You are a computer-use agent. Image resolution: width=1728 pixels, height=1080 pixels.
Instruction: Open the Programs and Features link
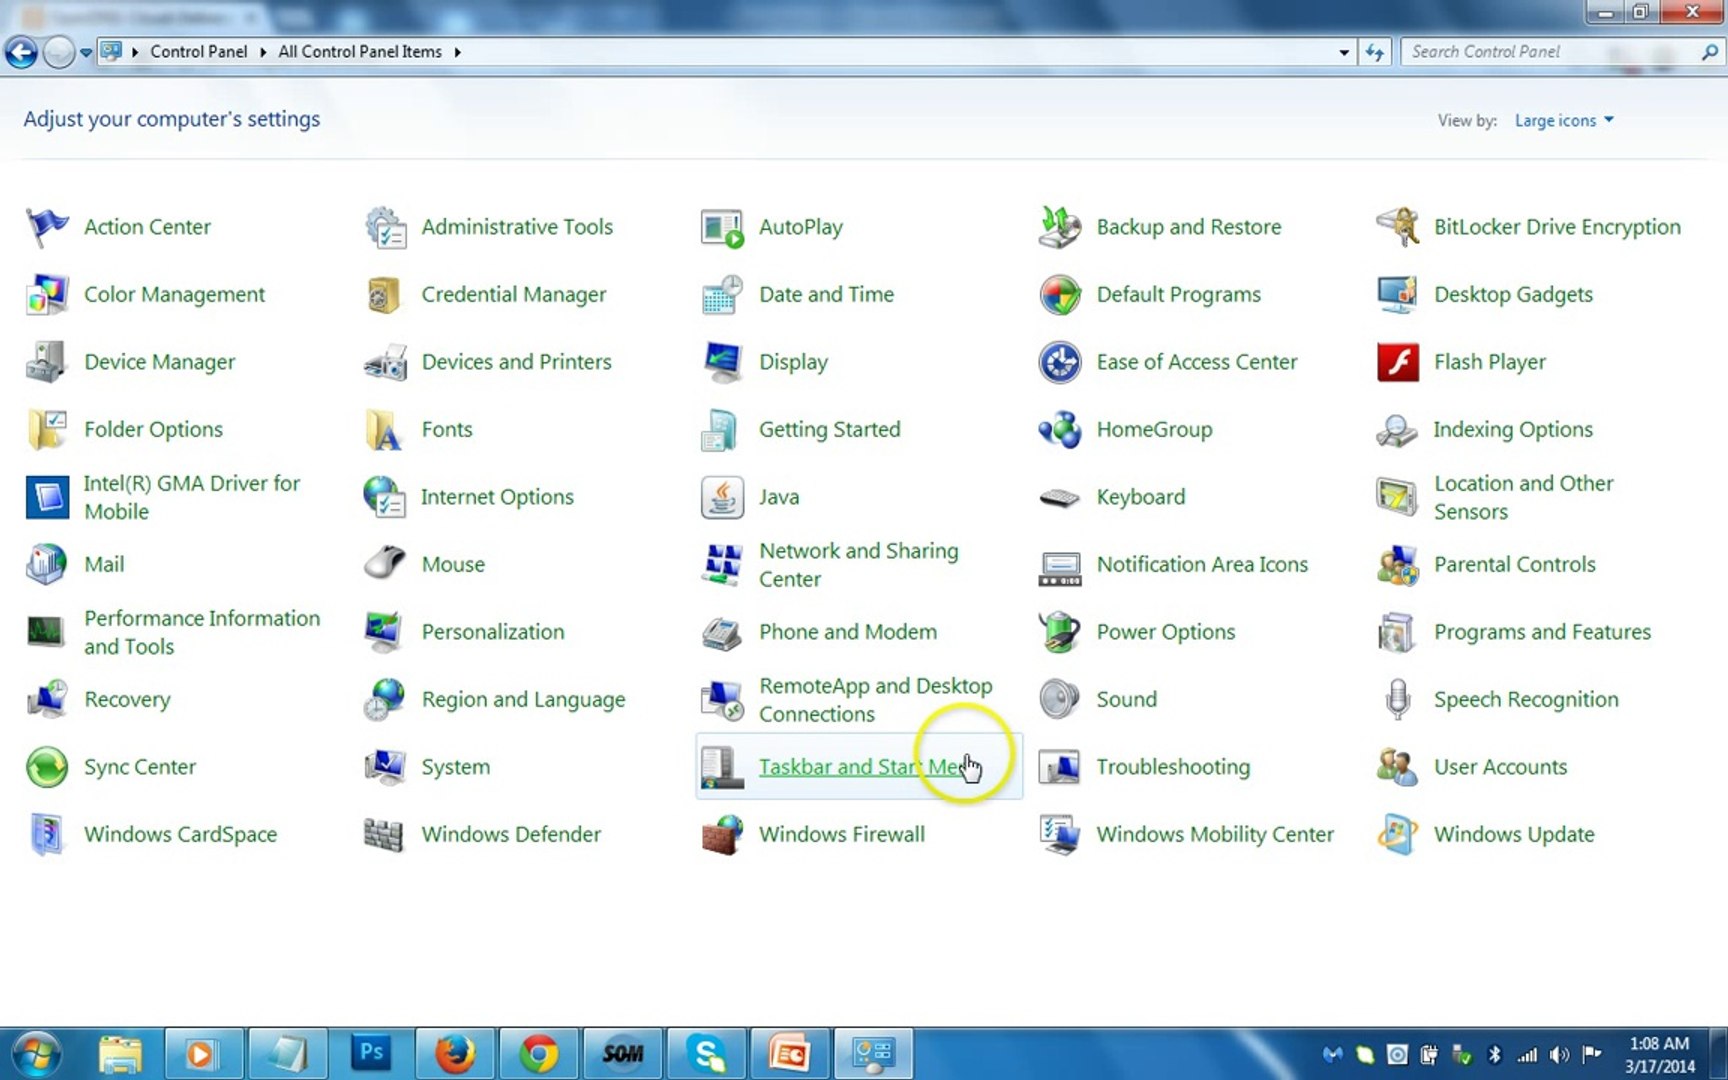(1541, 632)
